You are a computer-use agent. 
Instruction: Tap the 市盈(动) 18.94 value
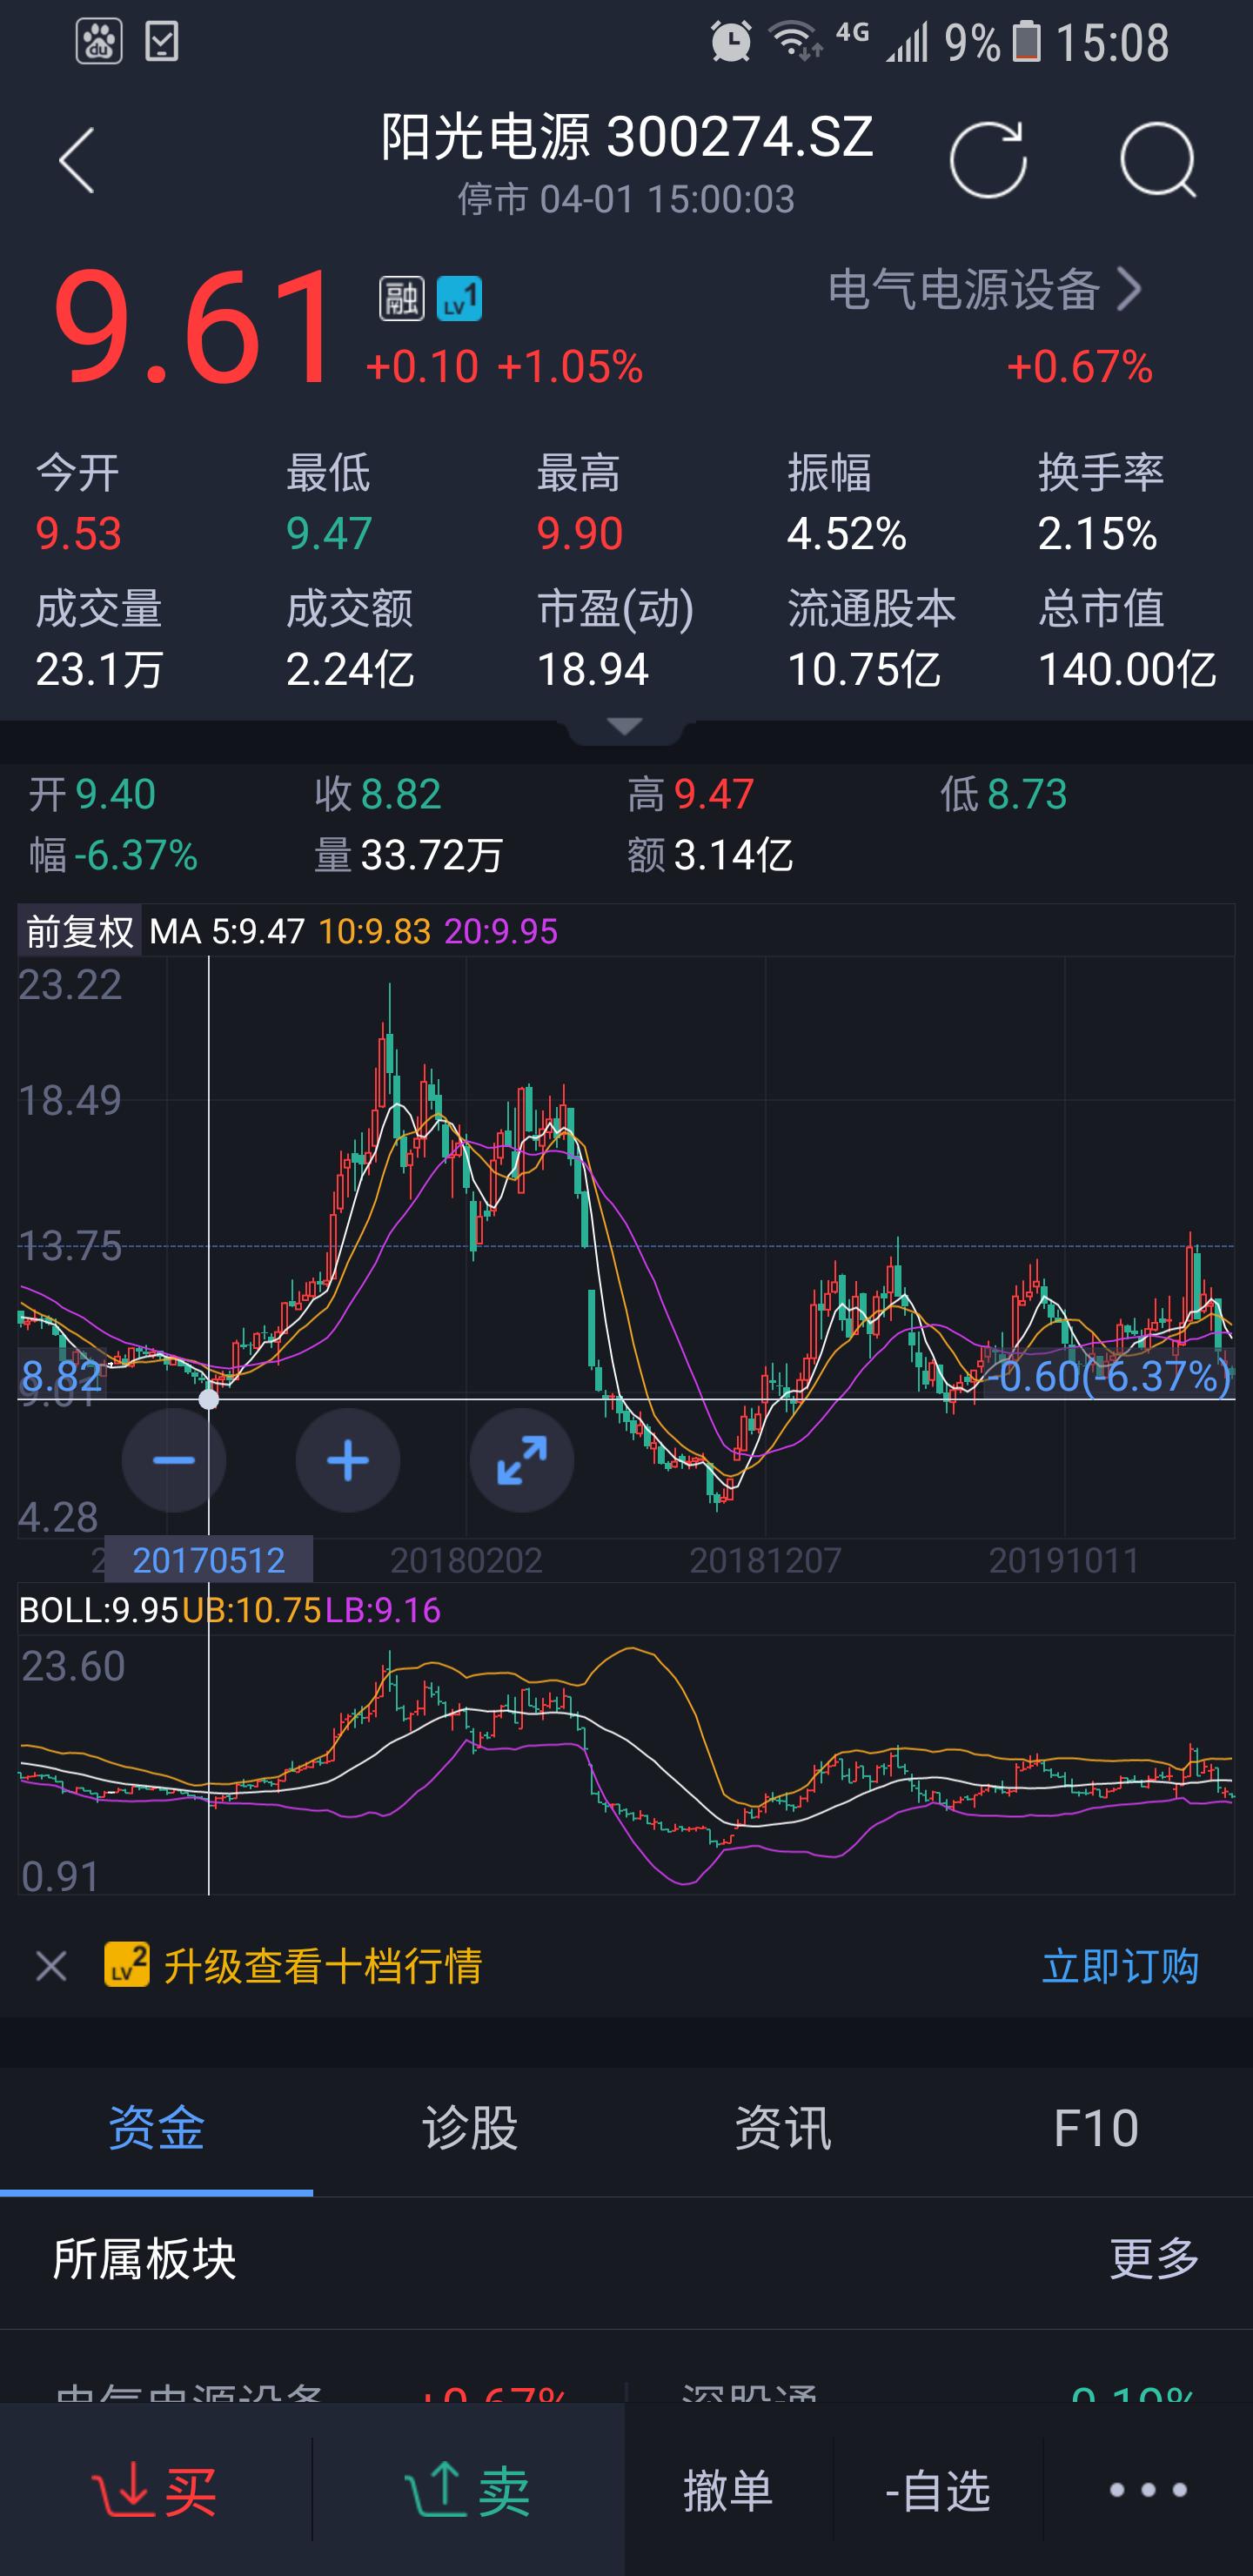[593, 669]
